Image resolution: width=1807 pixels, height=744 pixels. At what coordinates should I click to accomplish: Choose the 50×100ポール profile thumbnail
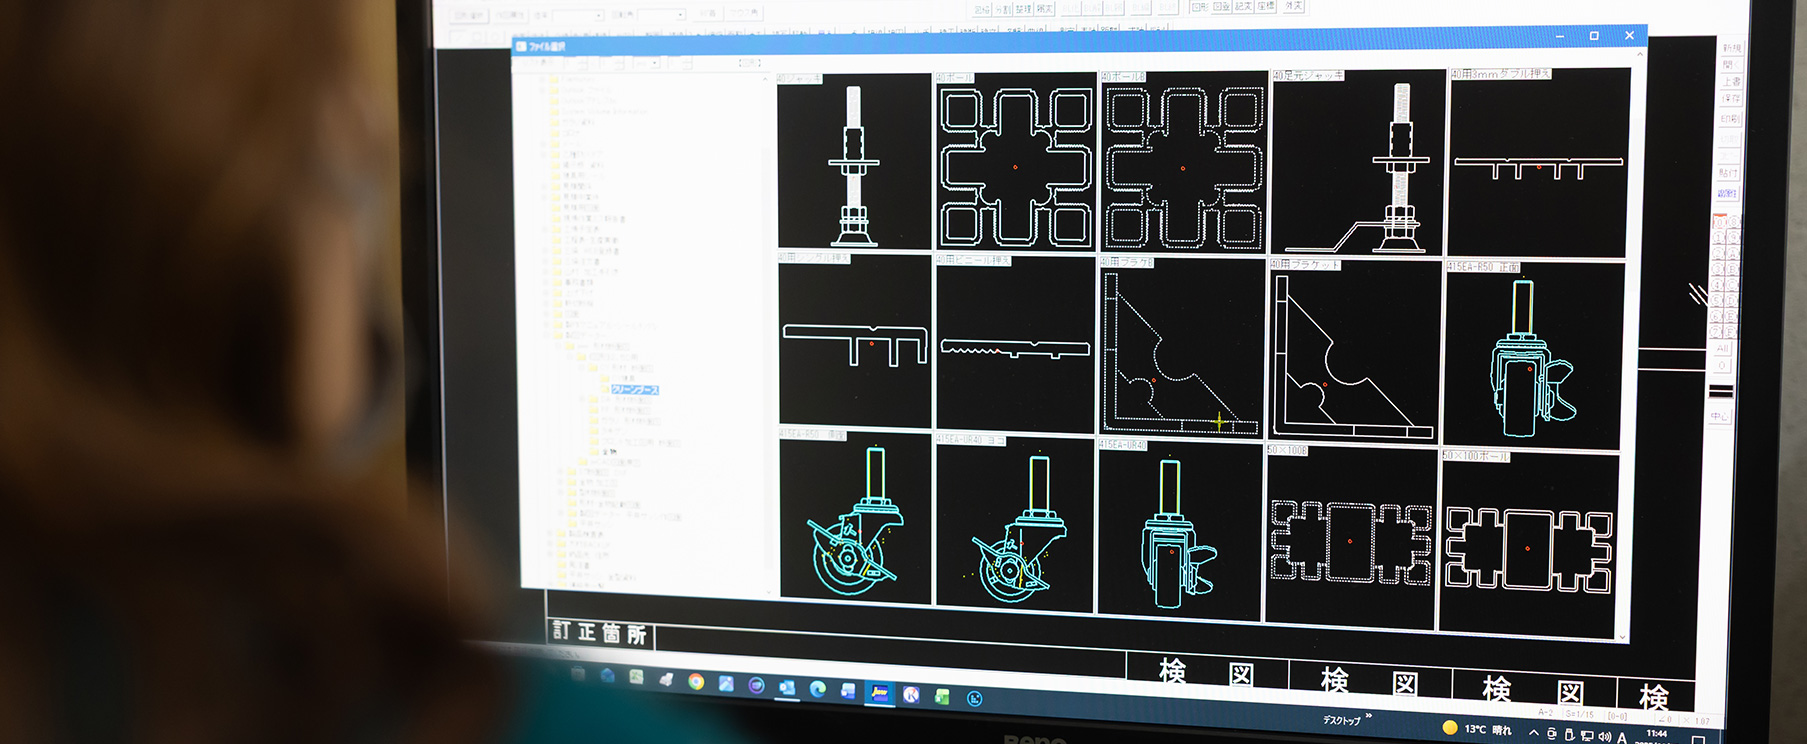[1528, 547]
